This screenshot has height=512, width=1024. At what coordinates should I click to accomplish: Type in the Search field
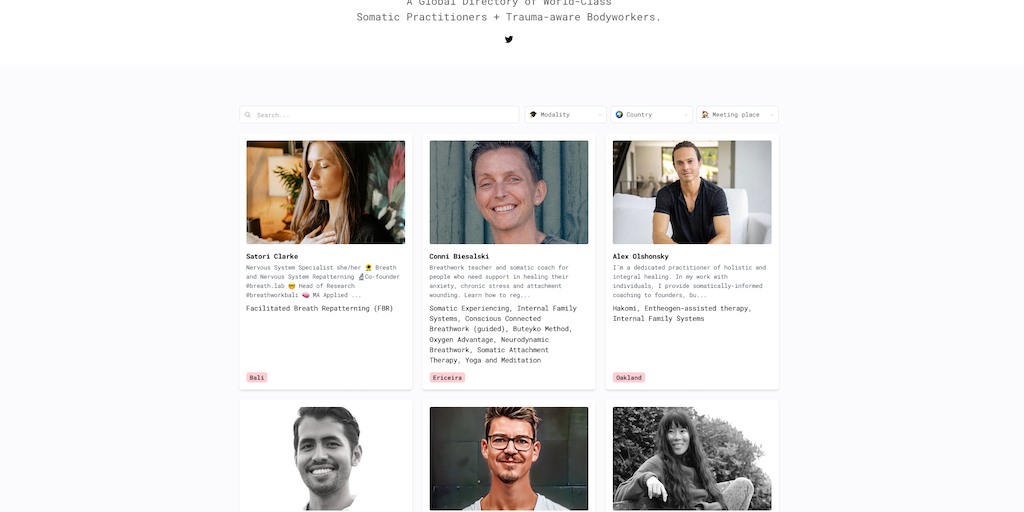click(x=385, y=115)
